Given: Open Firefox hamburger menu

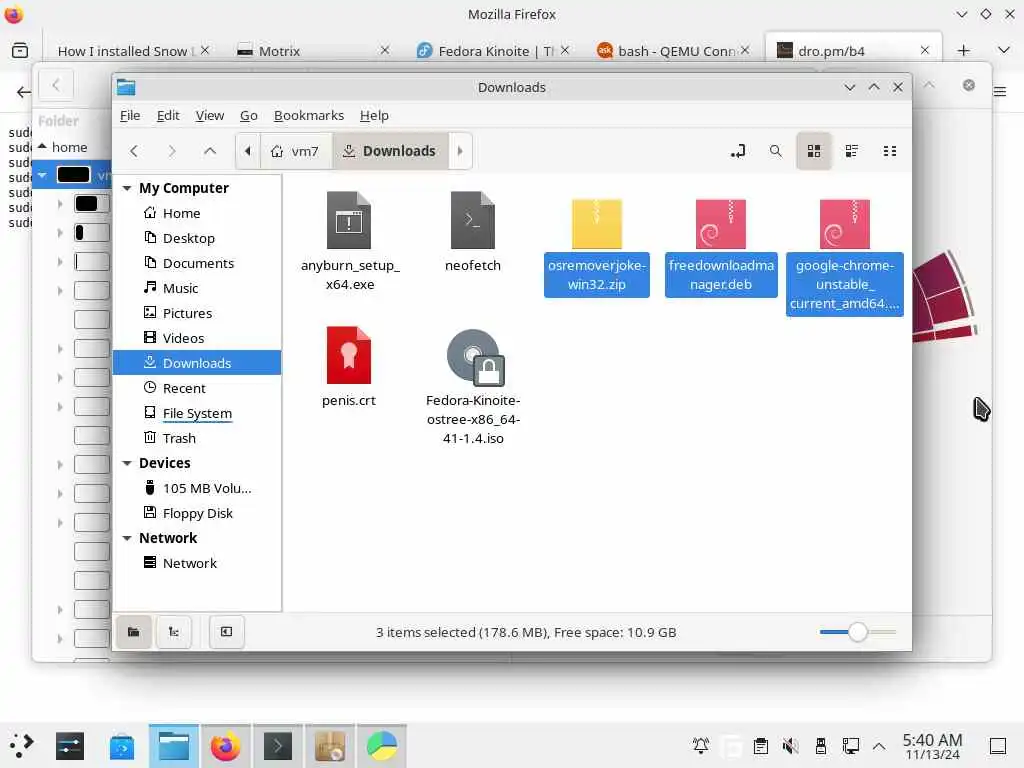Looking at the screenshot, I should coord(1000,91).
